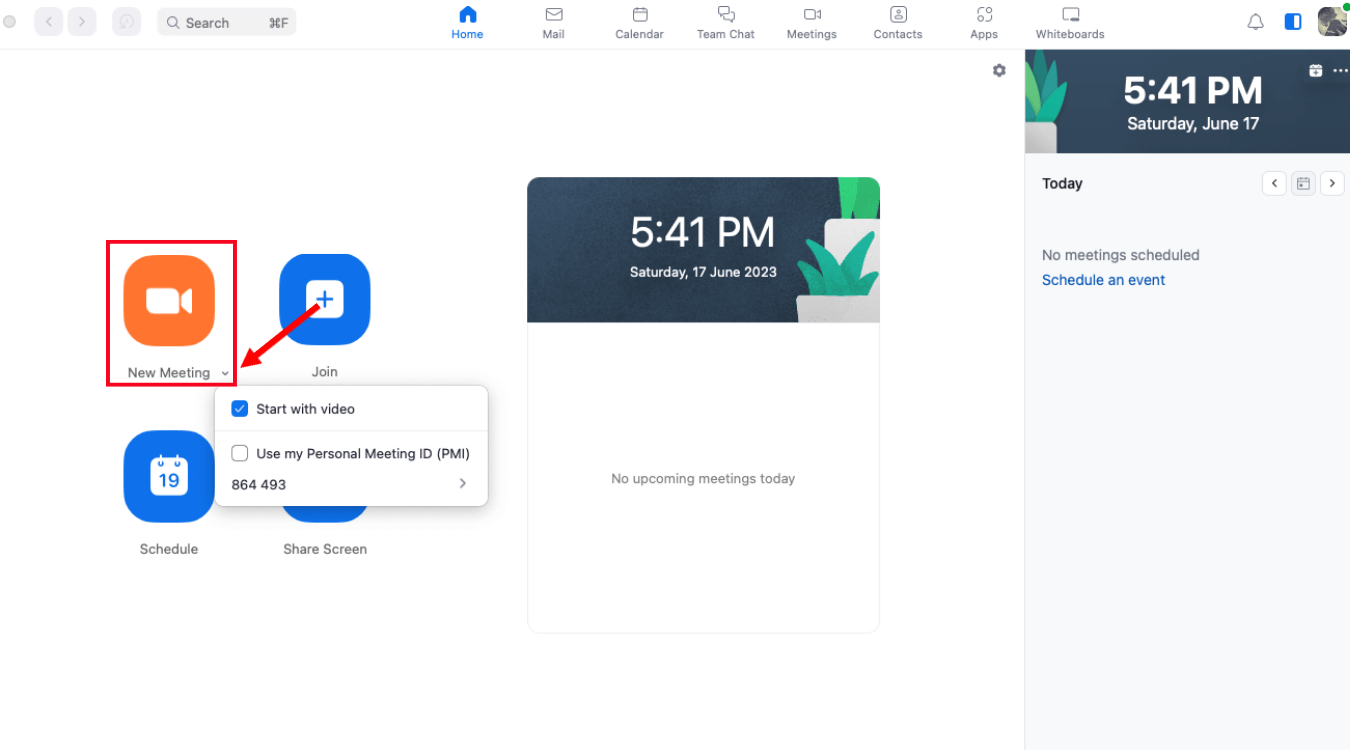The image size is (1350, 750).
Task: Click the No upcoming meetings today text
Action: (703, 479)
